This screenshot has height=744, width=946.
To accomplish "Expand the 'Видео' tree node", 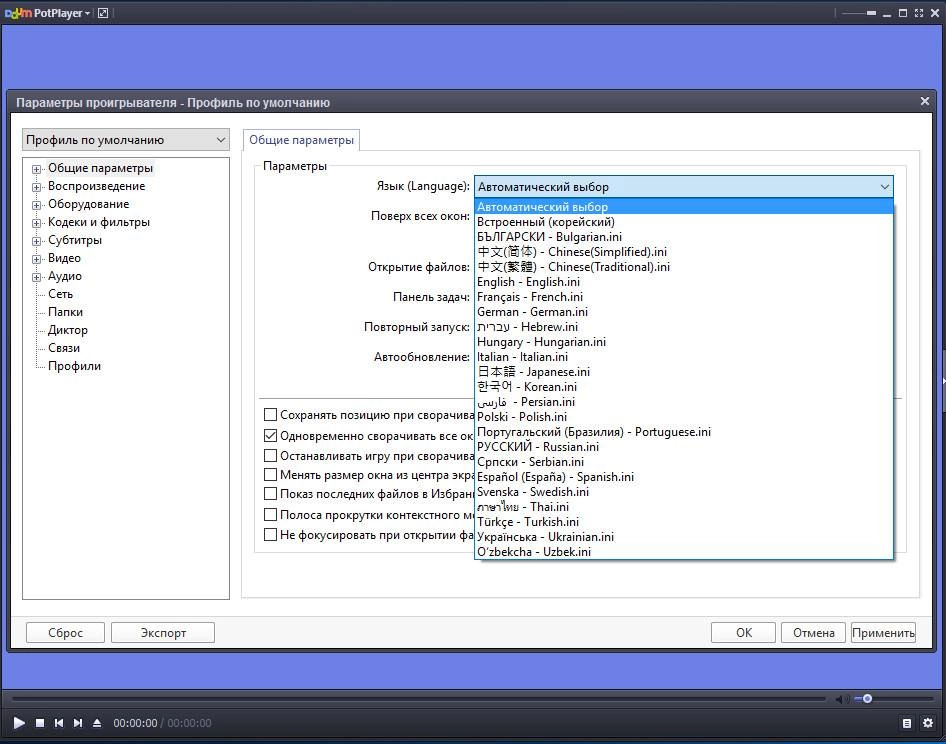I will [x=36, y=259].
